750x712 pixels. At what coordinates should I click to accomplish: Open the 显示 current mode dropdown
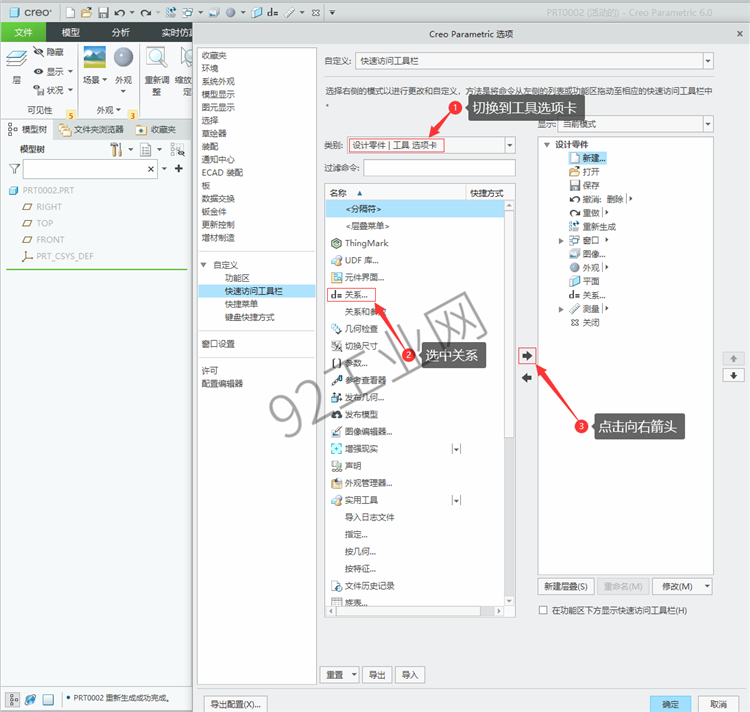click(x=708, y=124)
